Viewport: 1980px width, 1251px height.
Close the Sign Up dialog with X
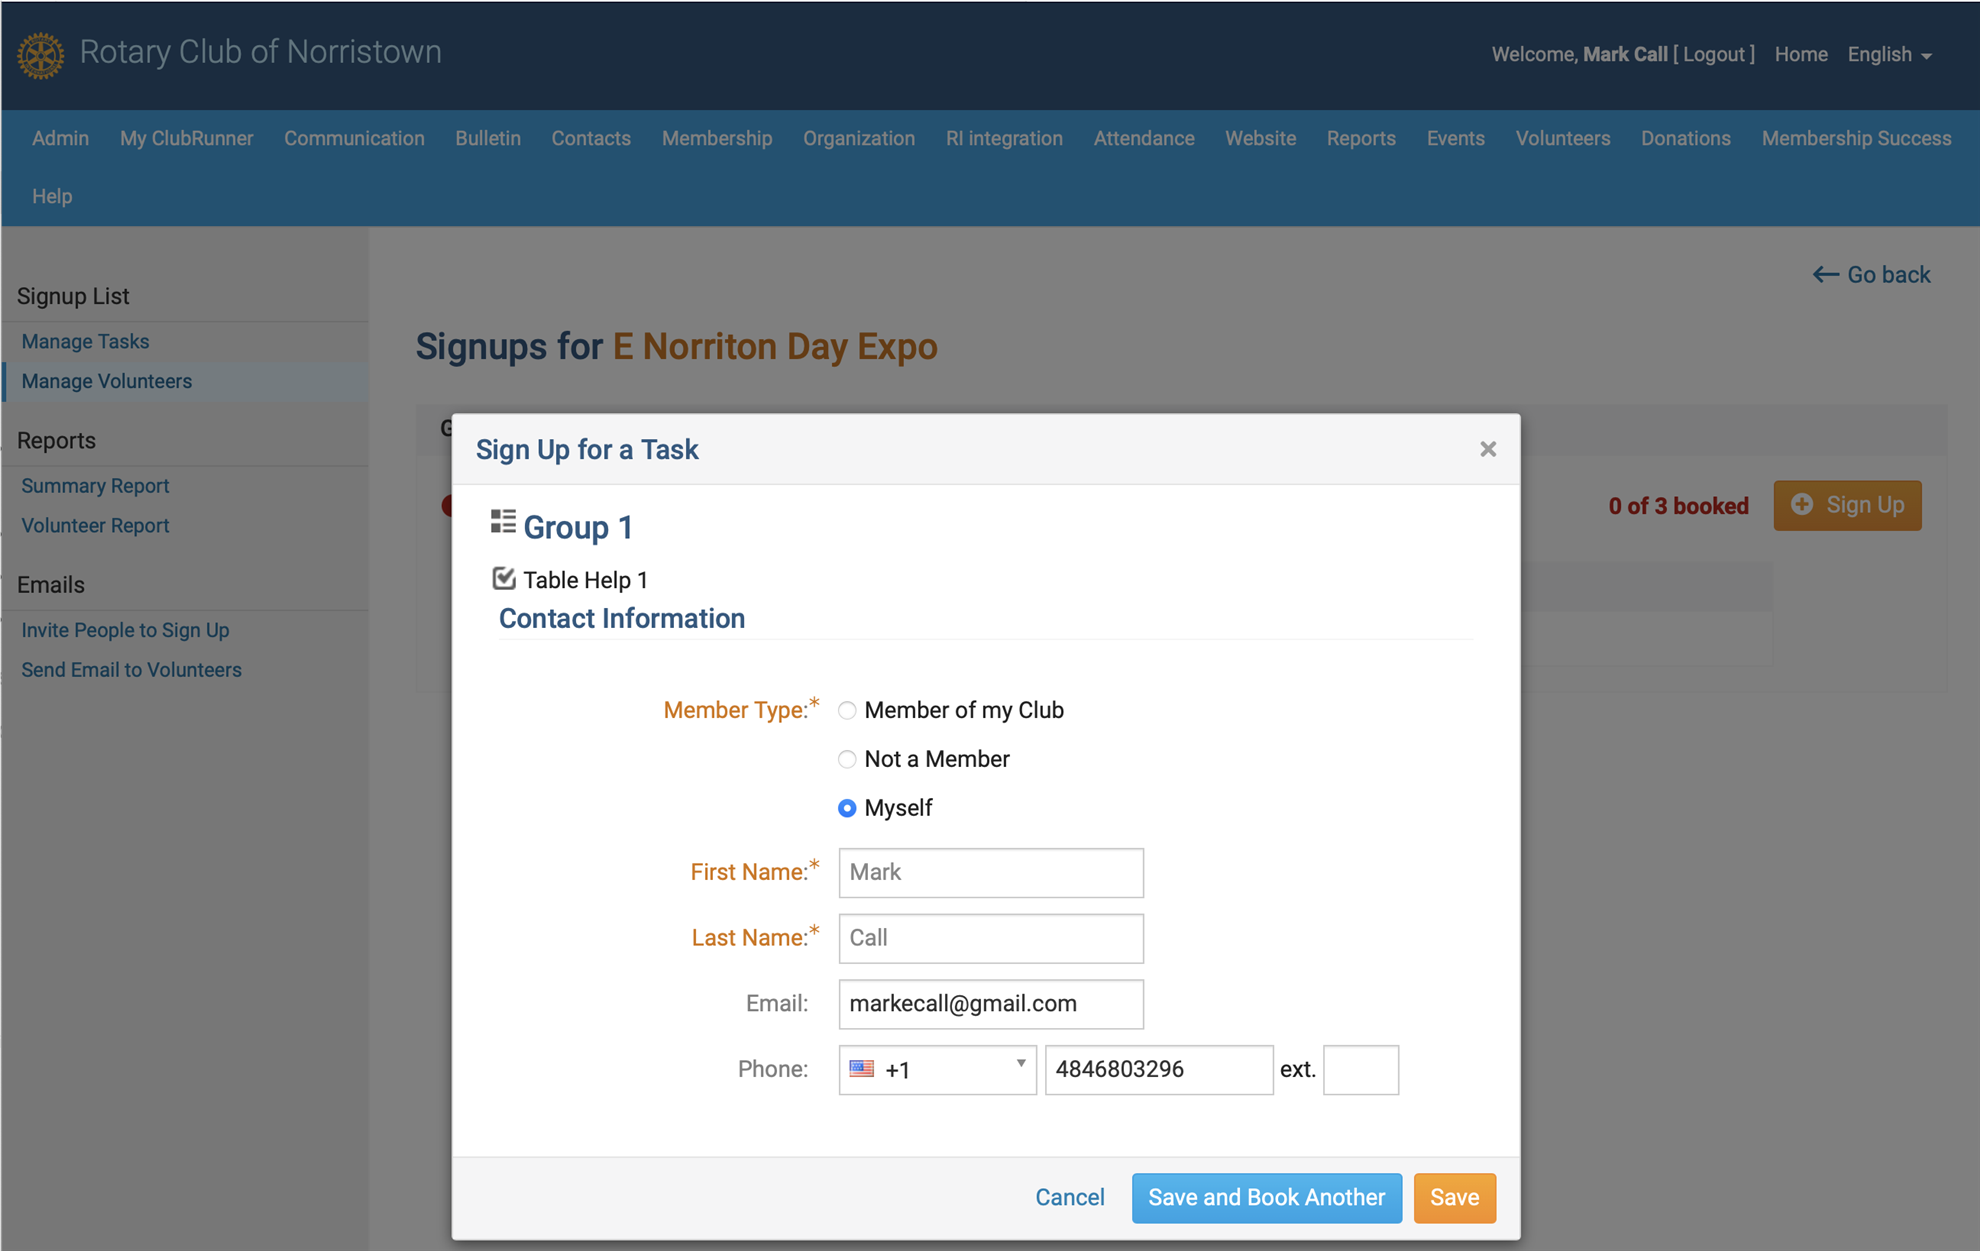click(x=1488, y=449)
